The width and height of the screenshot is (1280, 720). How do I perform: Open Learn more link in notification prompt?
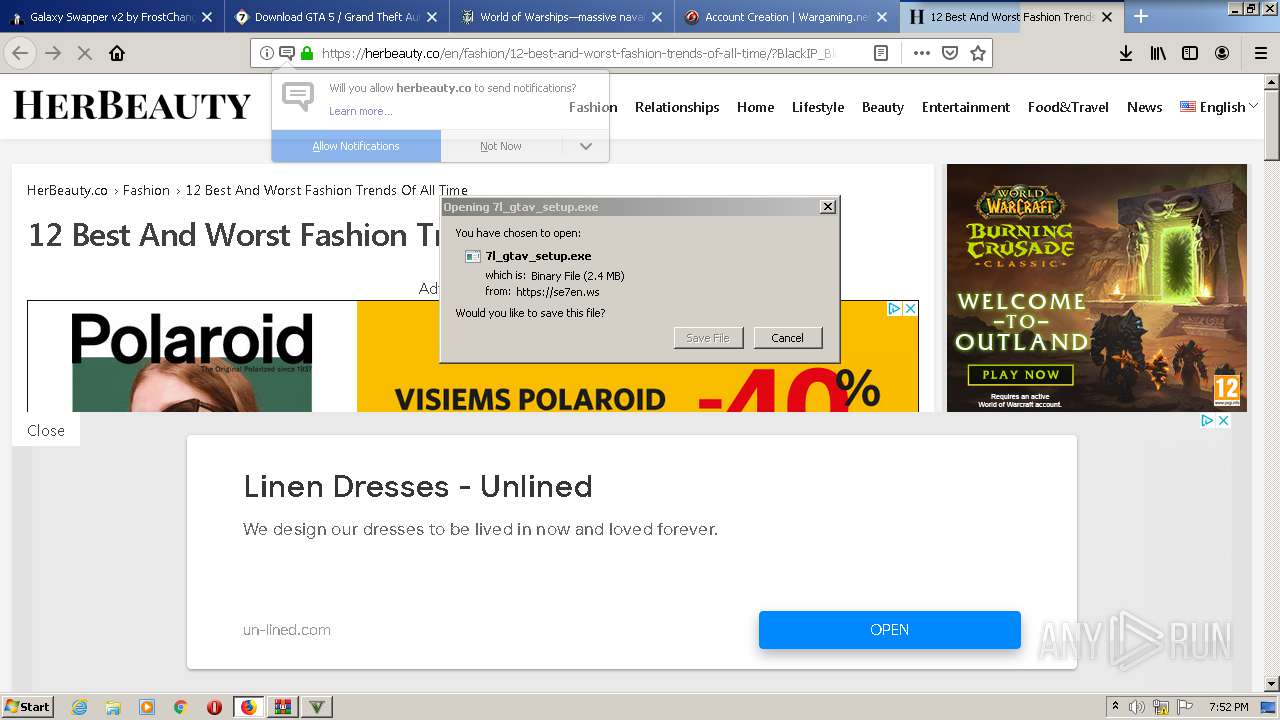360,111
